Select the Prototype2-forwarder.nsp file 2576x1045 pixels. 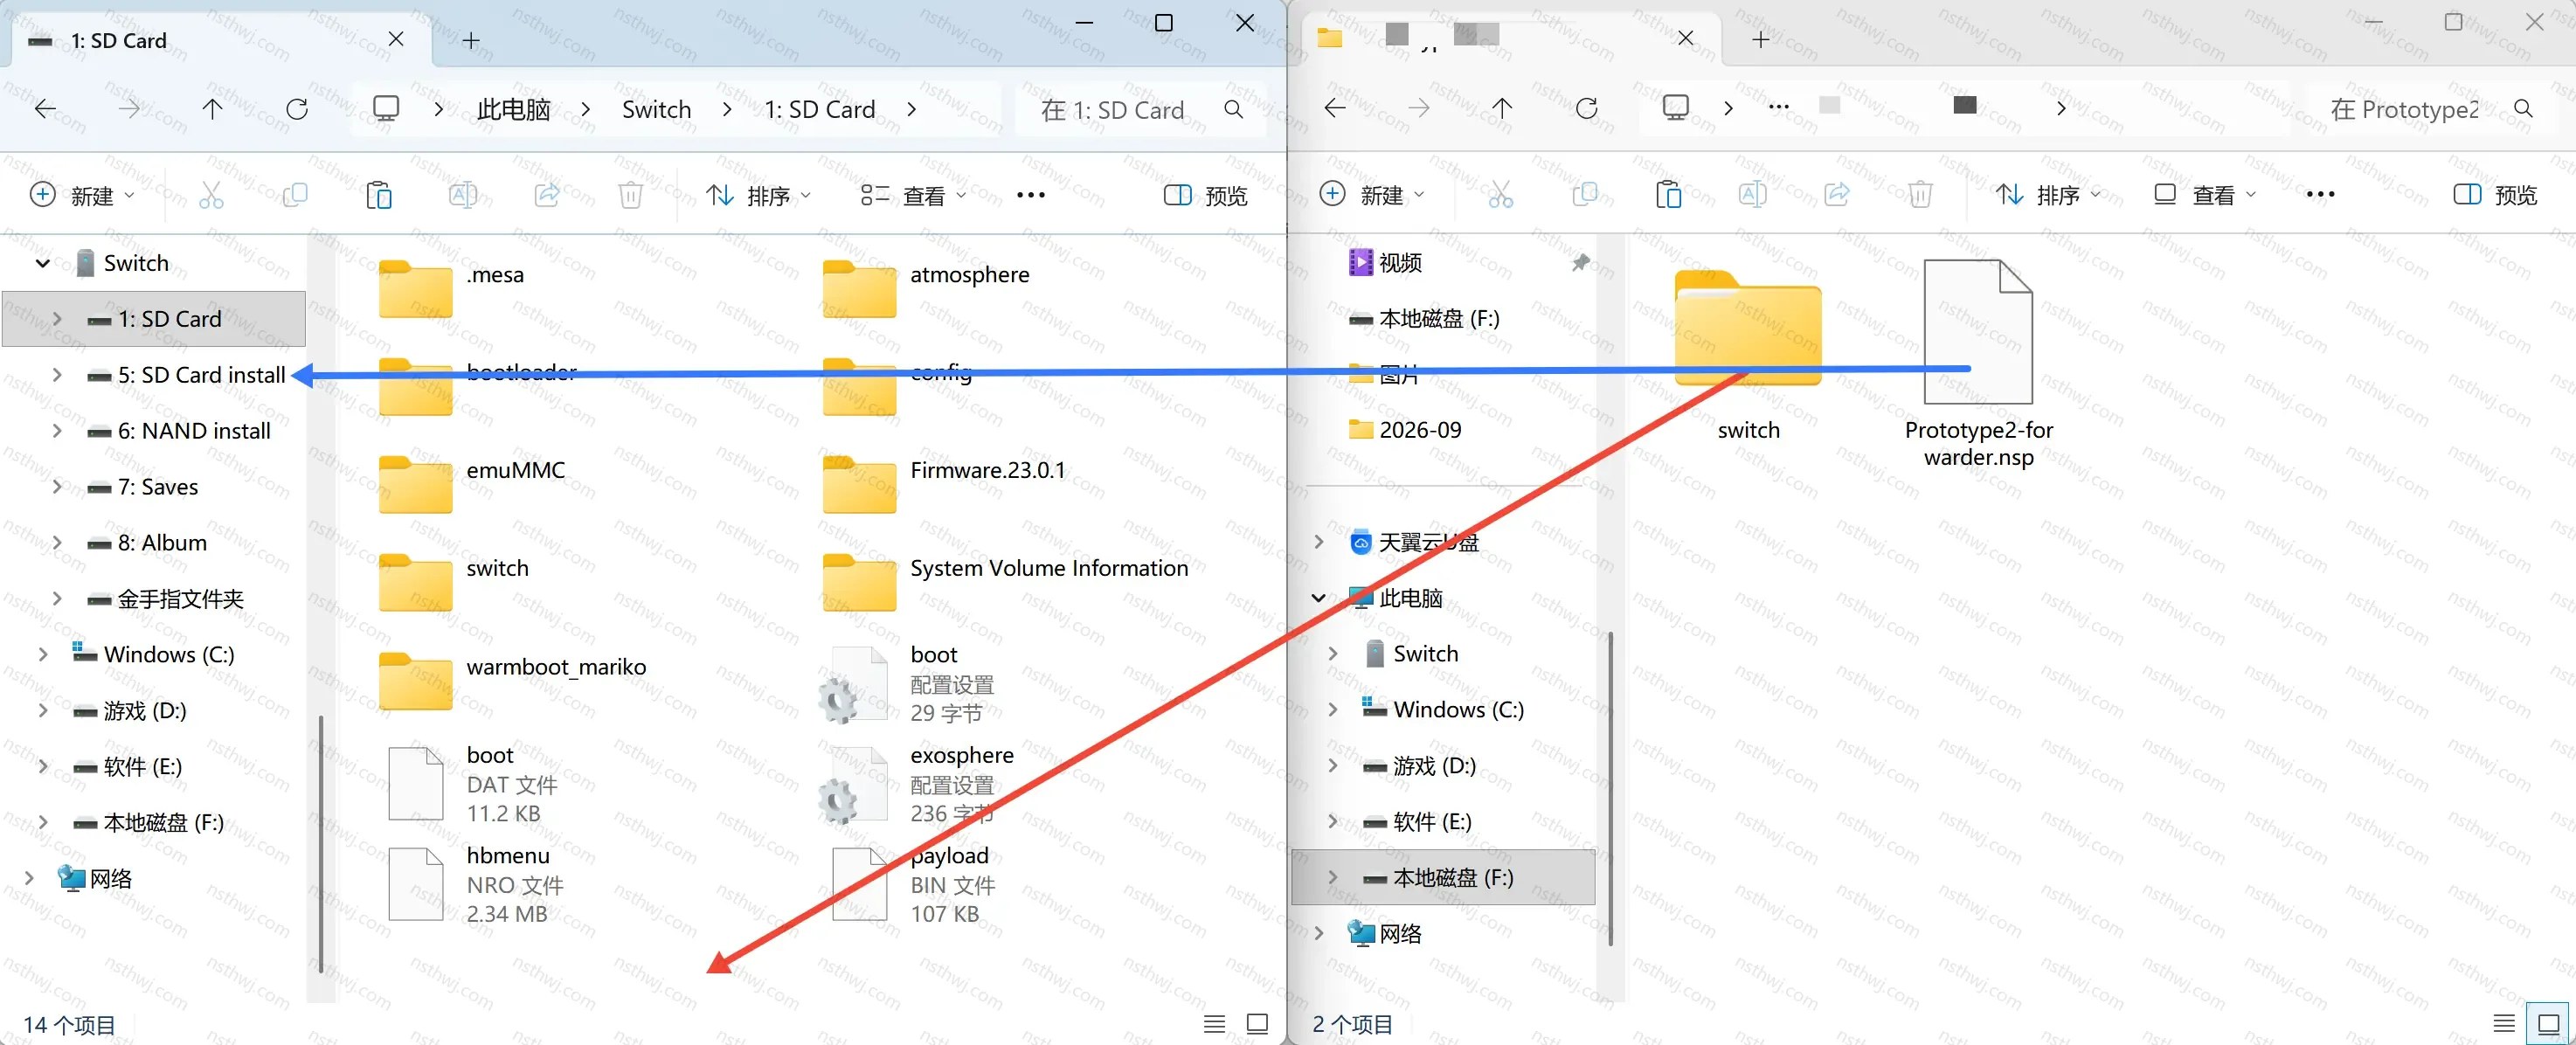1978,365
